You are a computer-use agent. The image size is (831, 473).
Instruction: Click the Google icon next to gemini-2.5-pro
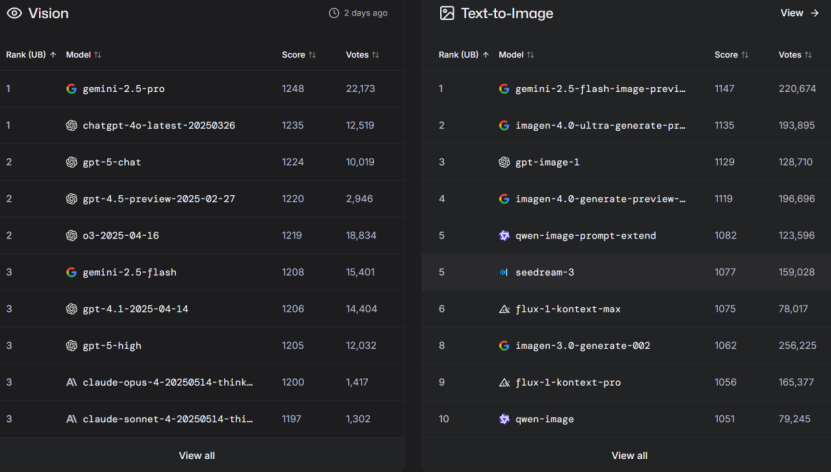point(71,89)
